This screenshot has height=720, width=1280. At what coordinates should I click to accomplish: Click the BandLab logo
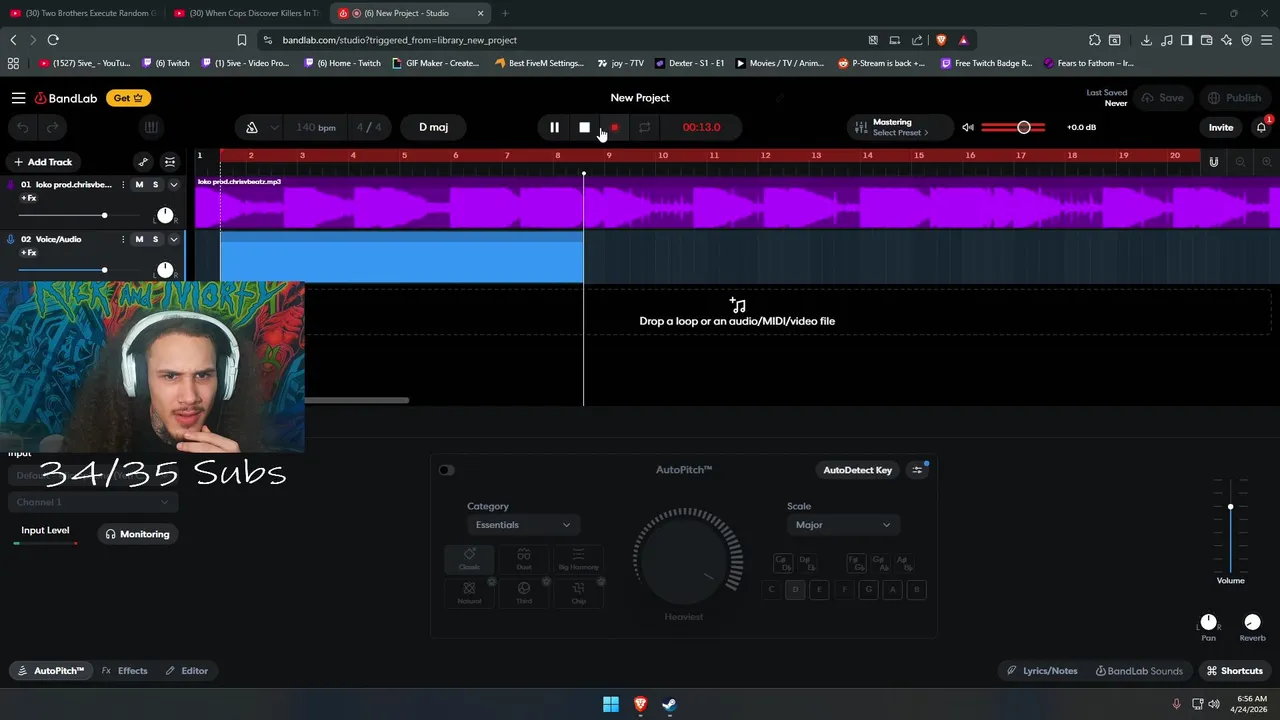point(66,98)
